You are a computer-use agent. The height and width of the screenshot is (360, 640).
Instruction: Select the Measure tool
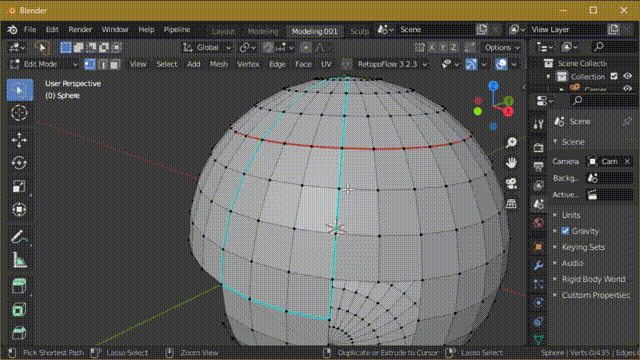coord(19,260)
